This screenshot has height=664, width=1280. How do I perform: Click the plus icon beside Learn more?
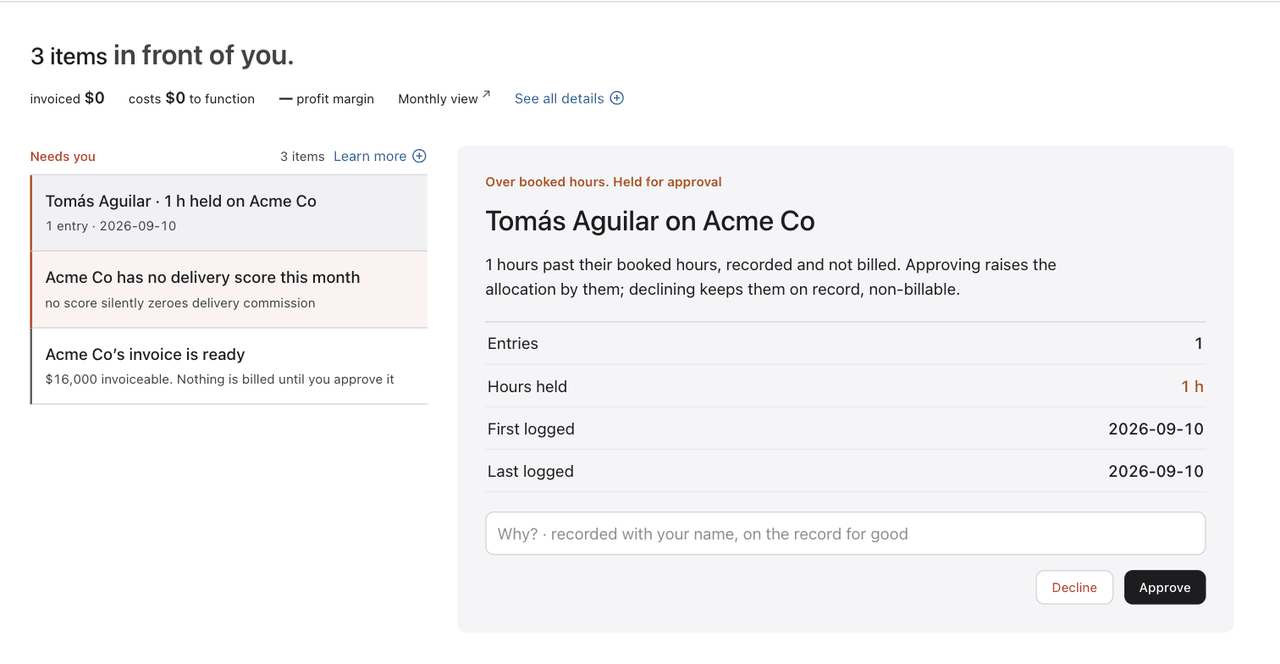pyautogui.click(x=419, y=156)
